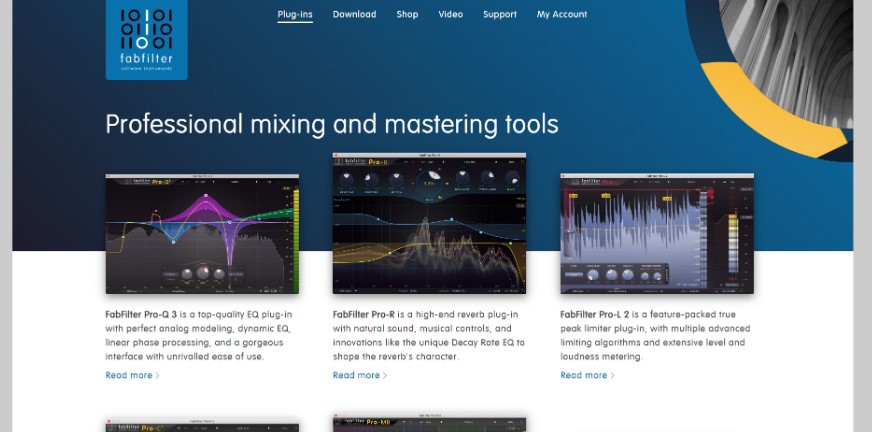Screen dimensions: 872x432
Task: Click the 'FabFilter Pro-Q 3' bold text
Action: (141, 315)
